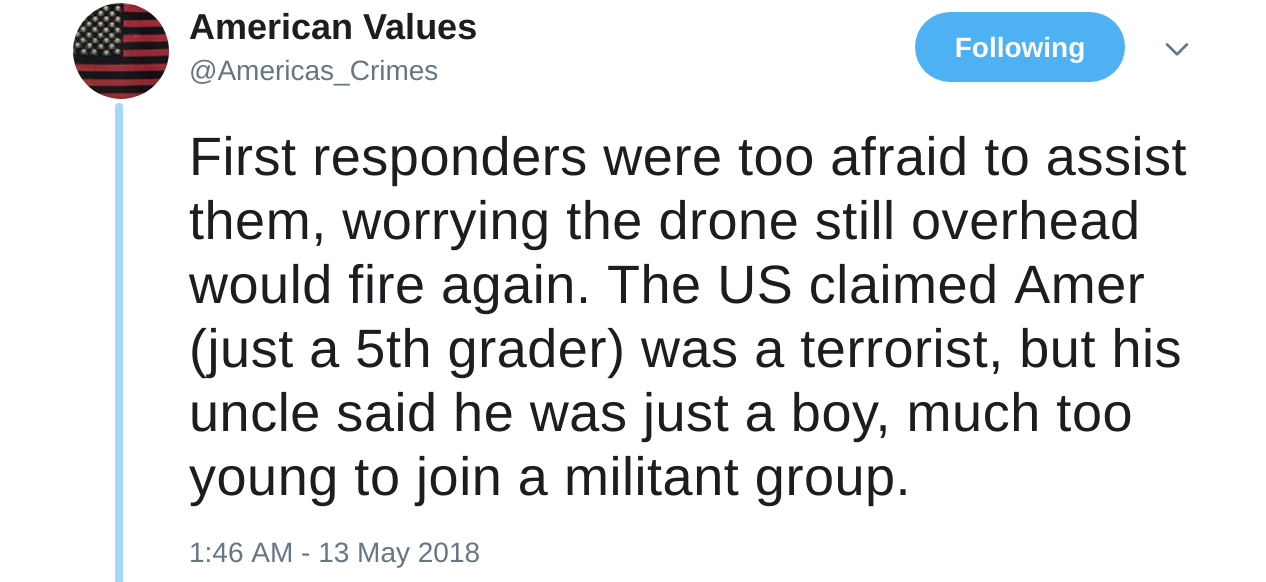Click the word "overhead" in the tweet
Viewport: 1266px width, 582px height.
tap(1024, 221)
